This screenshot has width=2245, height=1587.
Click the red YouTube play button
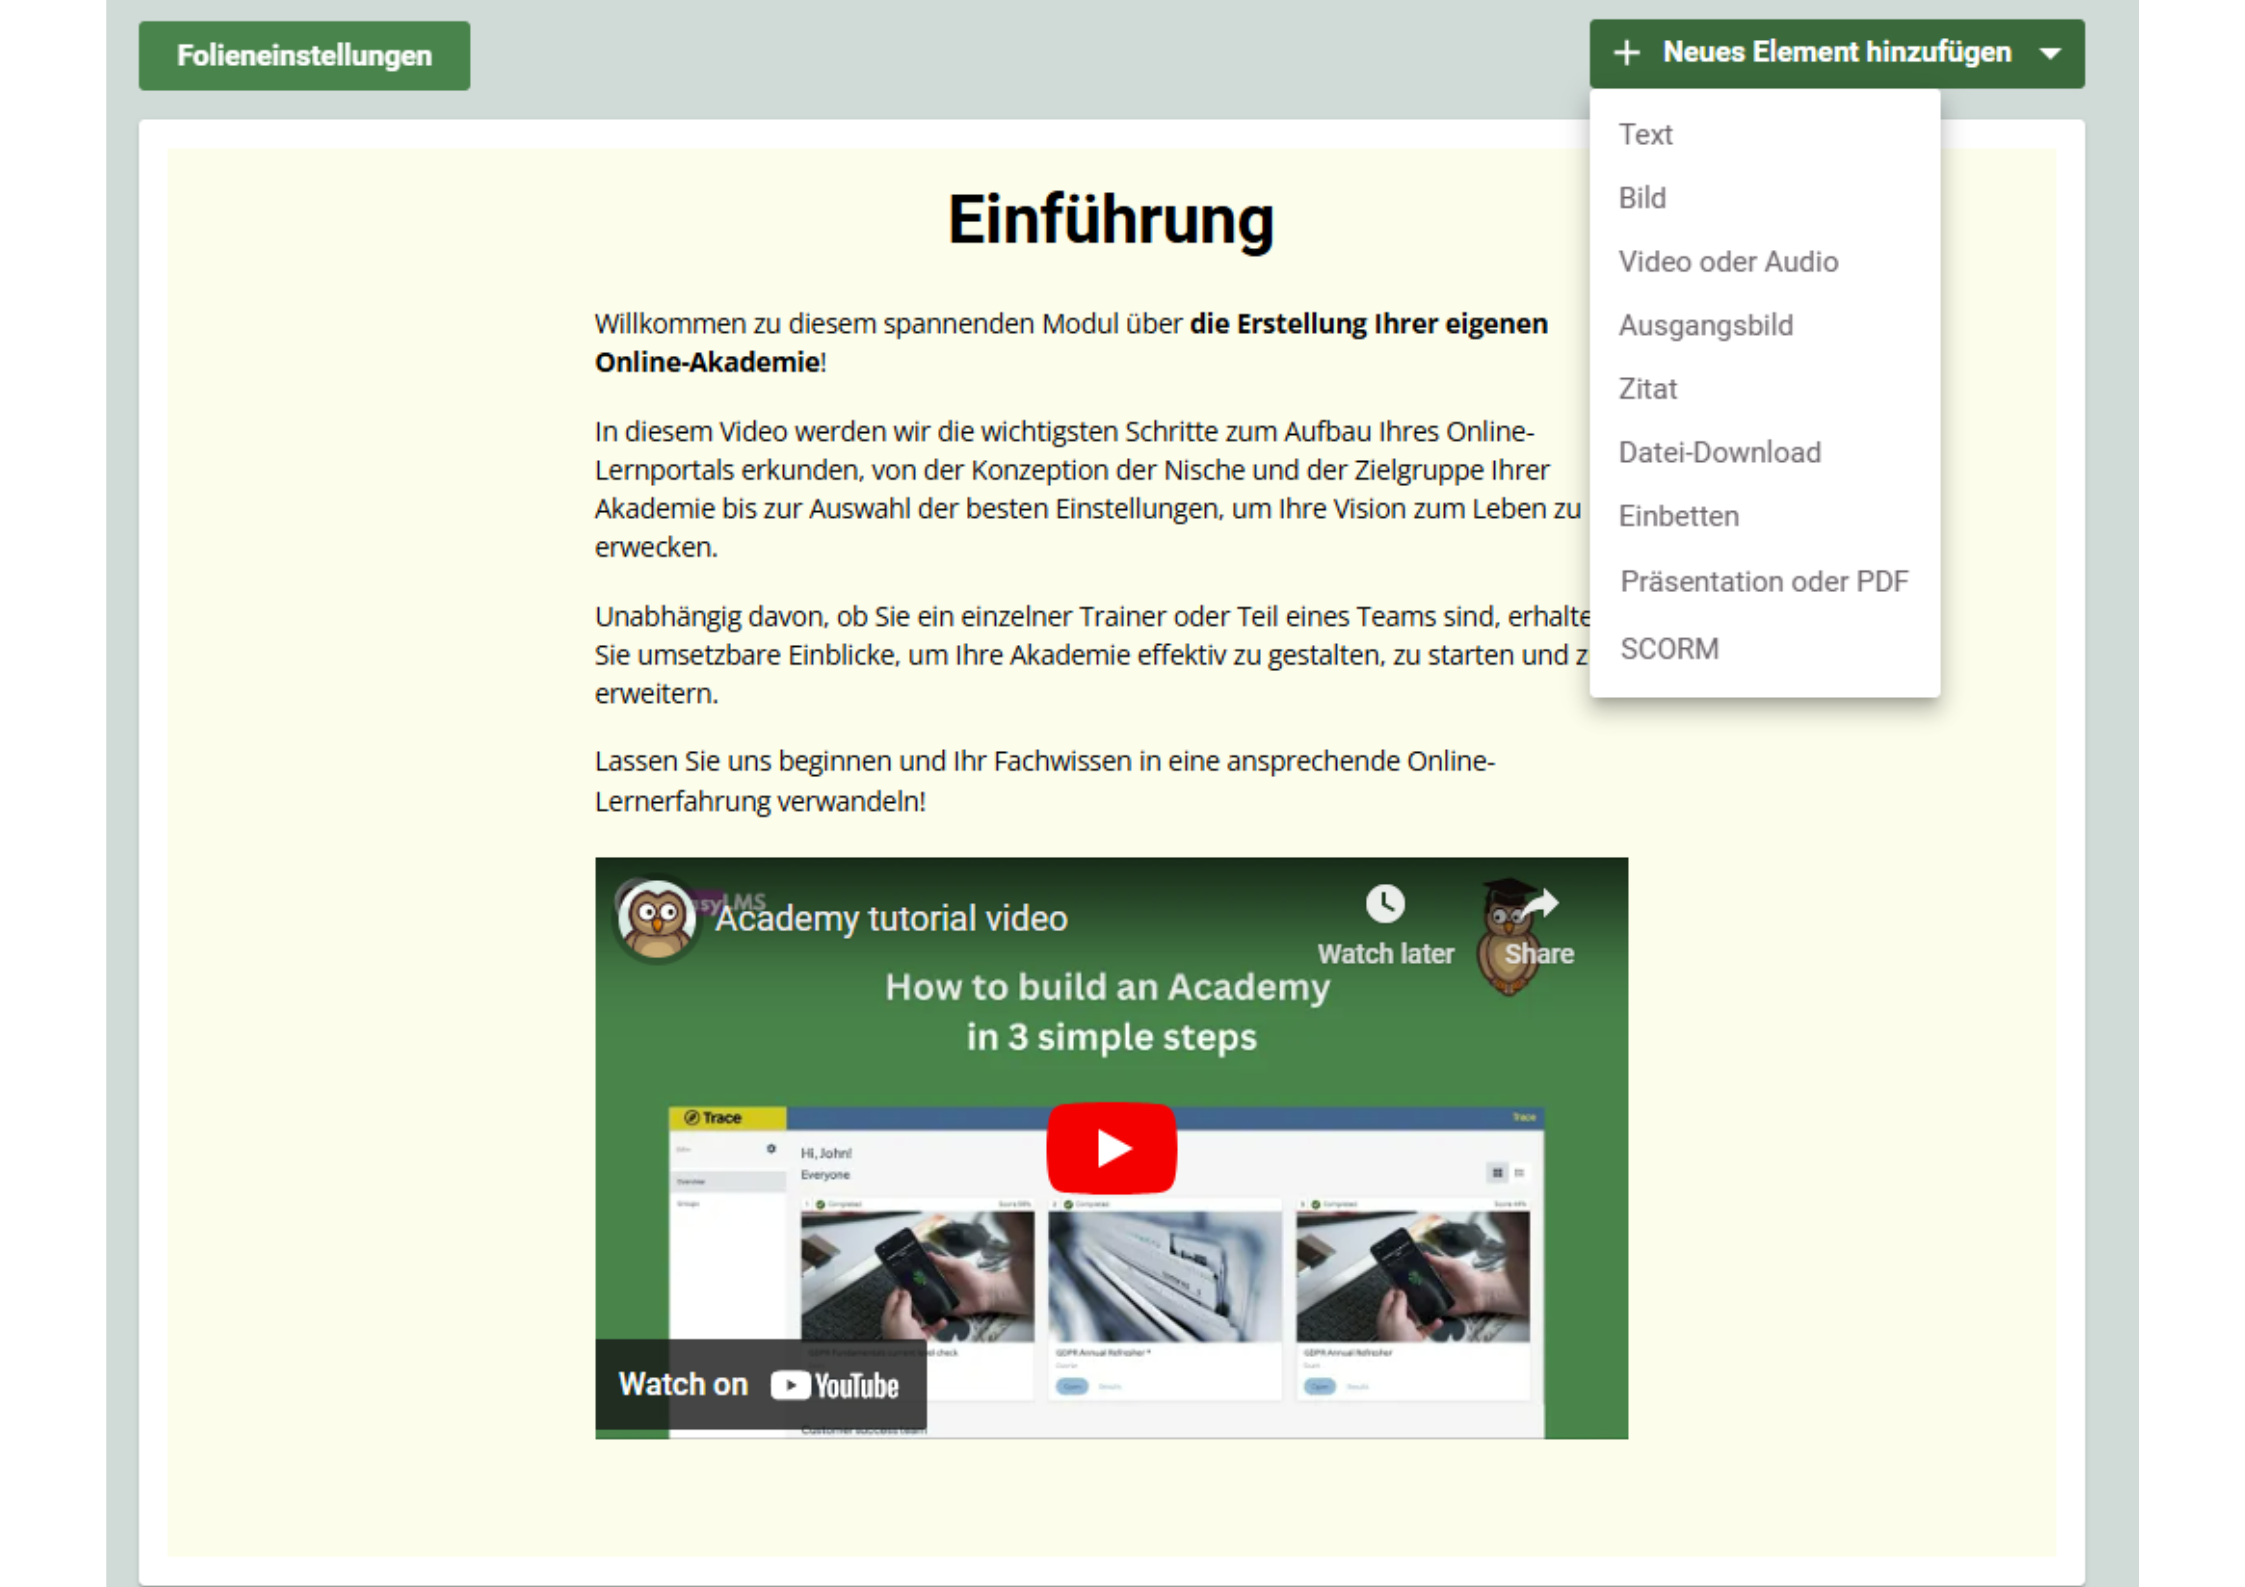coord(1112,1148)
